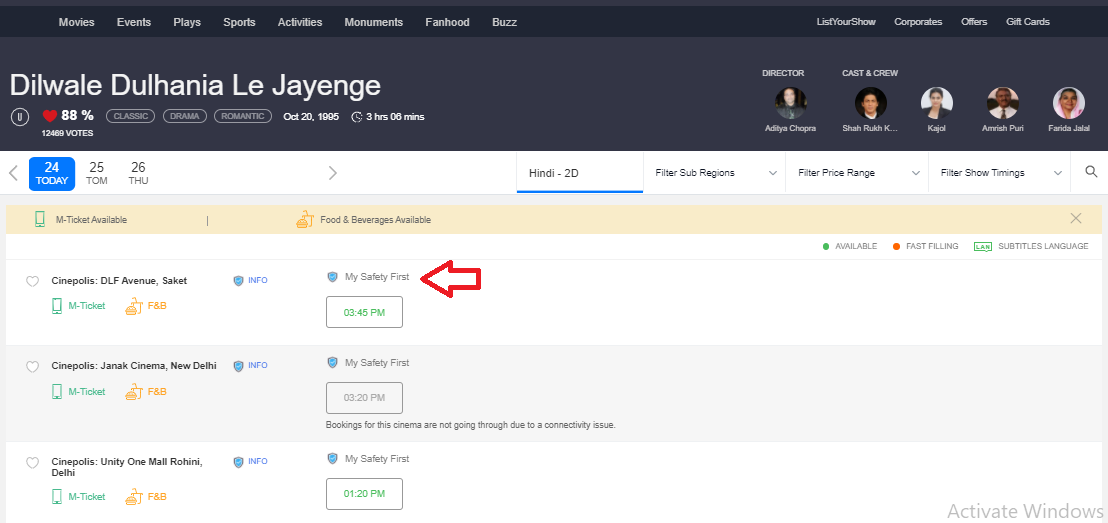Click My Safety First shield for Unity One Mall
The width and height of the screenshot is (1108, 523).
coord(332,459)
